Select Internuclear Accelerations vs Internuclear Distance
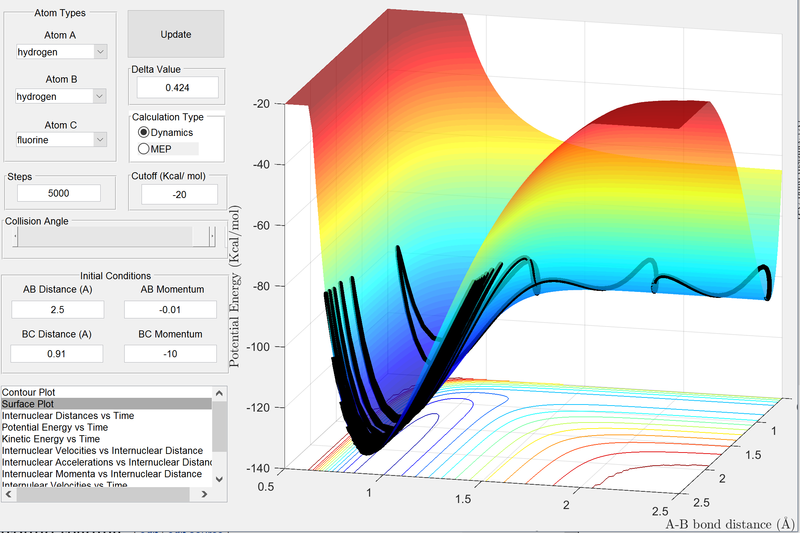Image resolution: width=800 pixels, height=533 pixels. coord(106,463)
